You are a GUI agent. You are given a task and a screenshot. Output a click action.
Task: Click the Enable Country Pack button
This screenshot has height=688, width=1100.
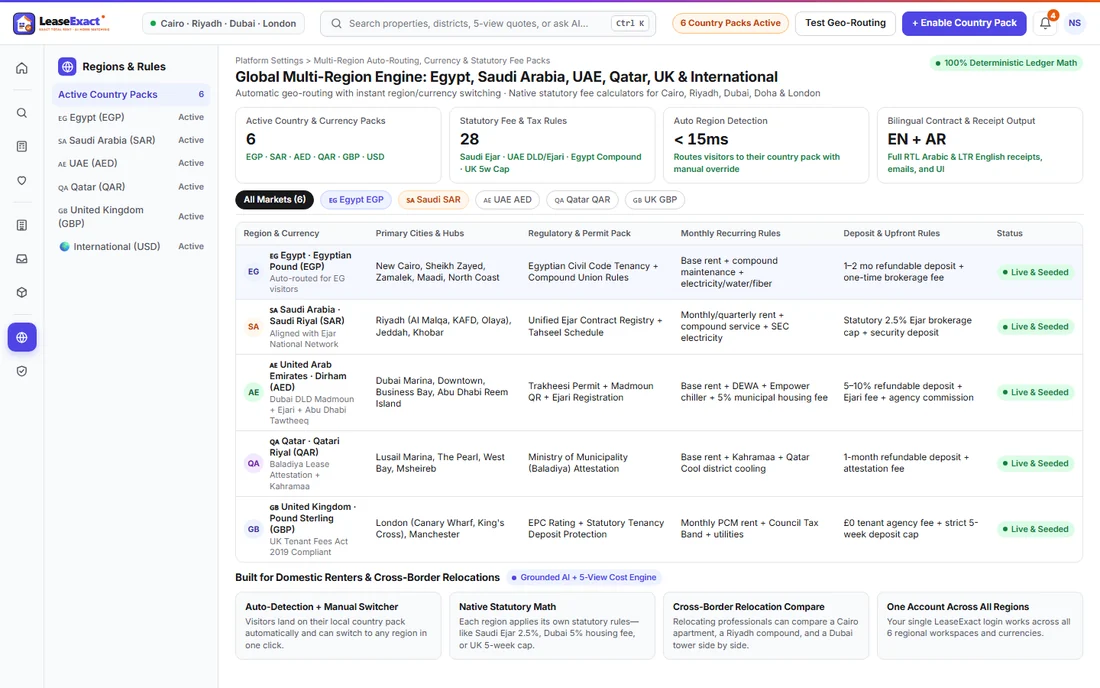[x=964, y=23]
